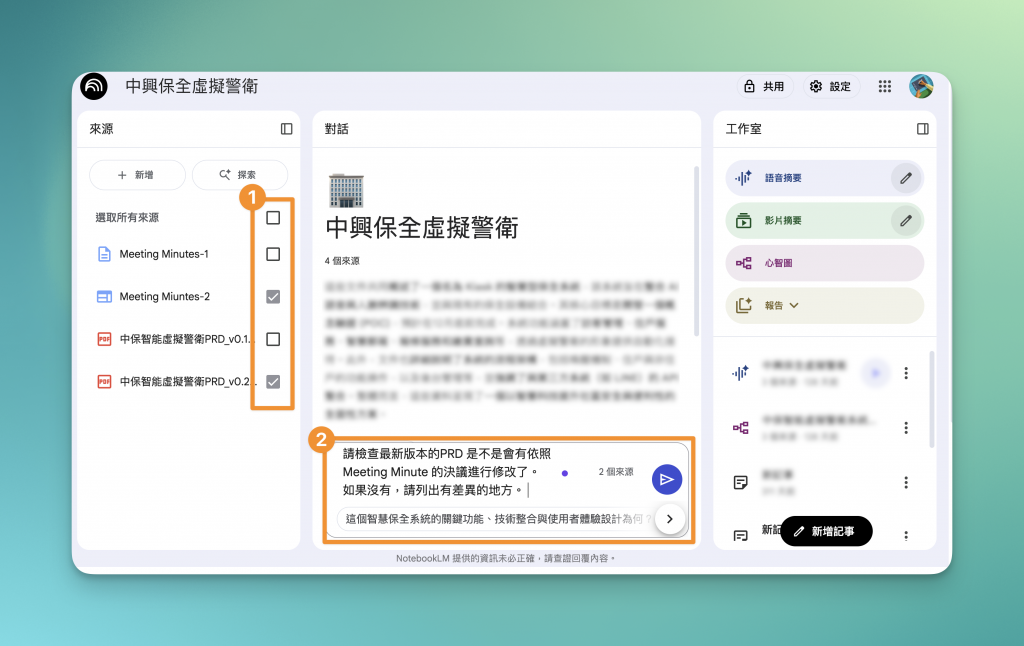Click the PRD_v0.2 PDF icon
The image size is (1024, 646).
pos(104,381)
